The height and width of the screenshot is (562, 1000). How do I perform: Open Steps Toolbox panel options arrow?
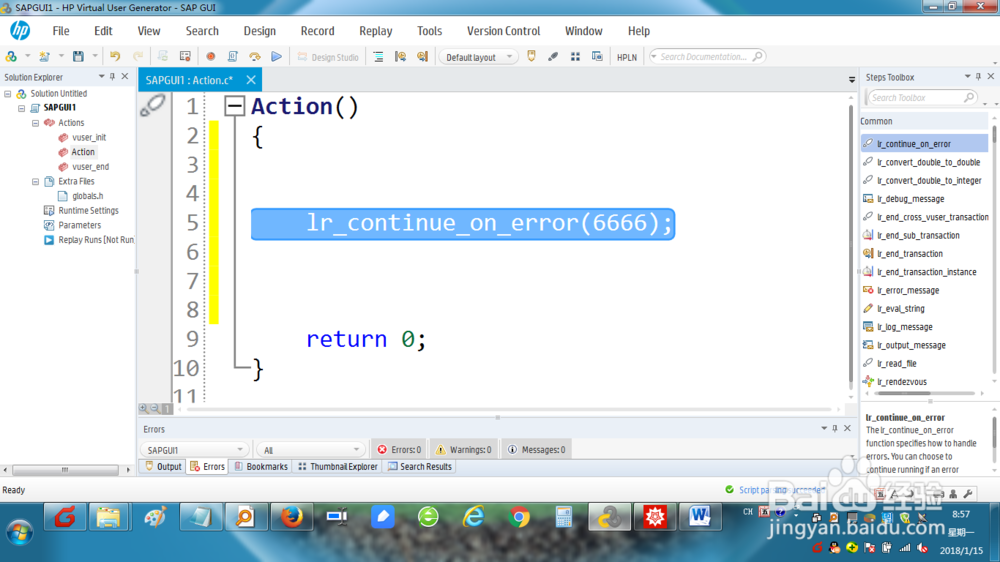(x=967, y=77)
